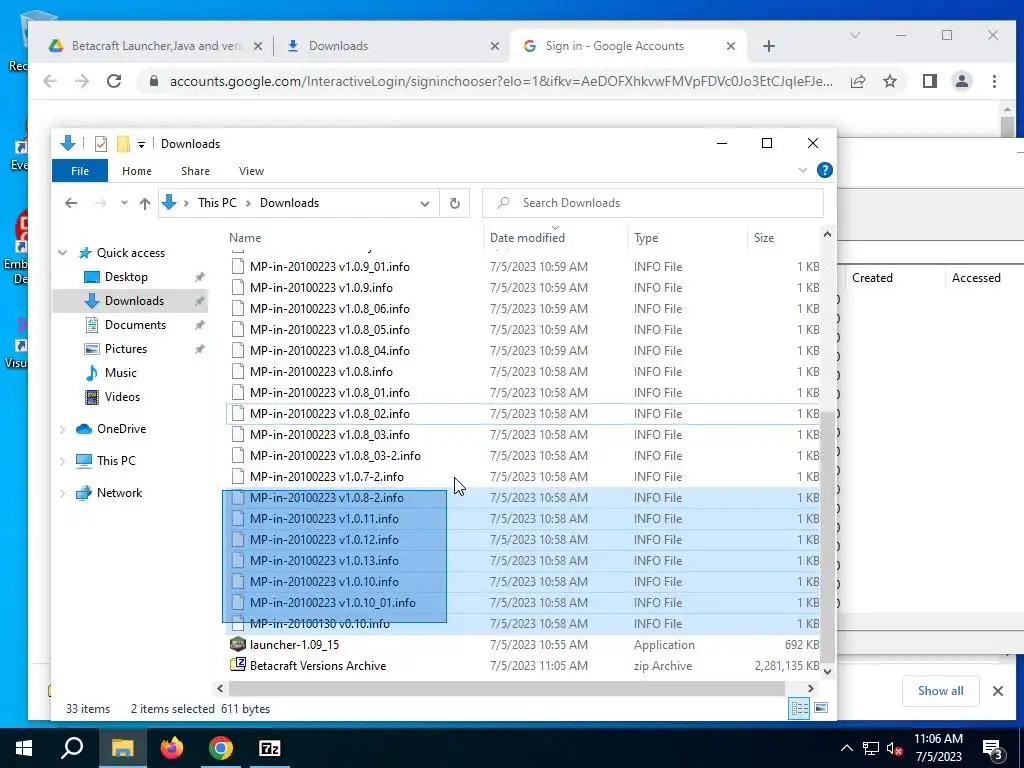Screen dimensions: 1024x768
Task: Refresh the Downloads folder
Action: 455,203
